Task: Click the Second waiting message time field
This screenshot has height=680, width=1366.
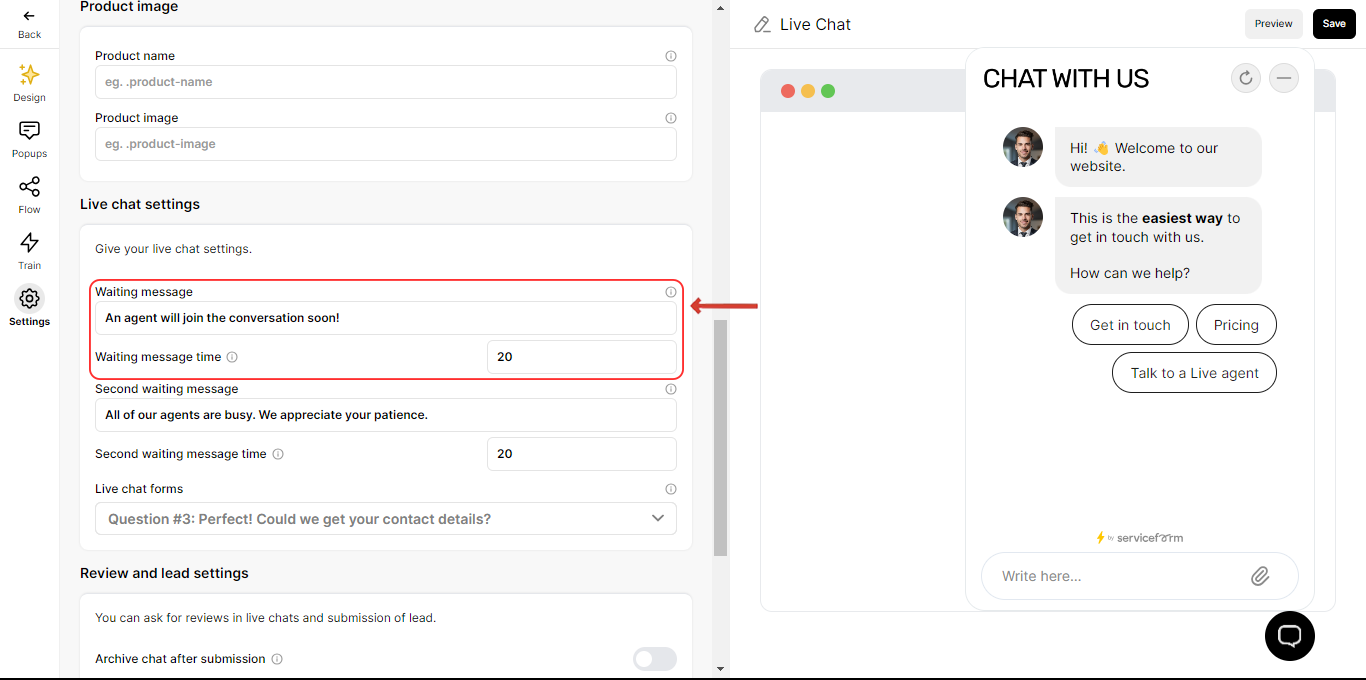Action: coord(582,454)
